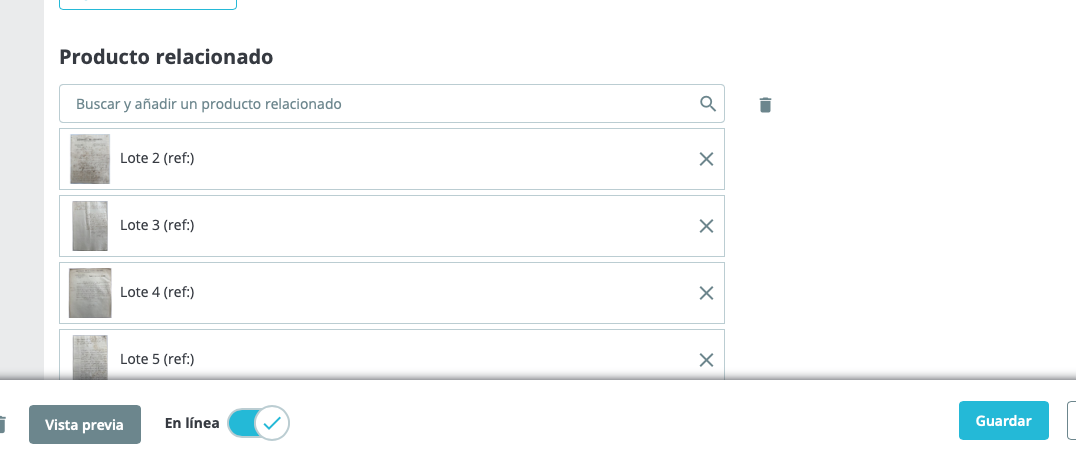Remove Lote 2 from related products
Viewport: 1076px width, 460px height.
706,159
